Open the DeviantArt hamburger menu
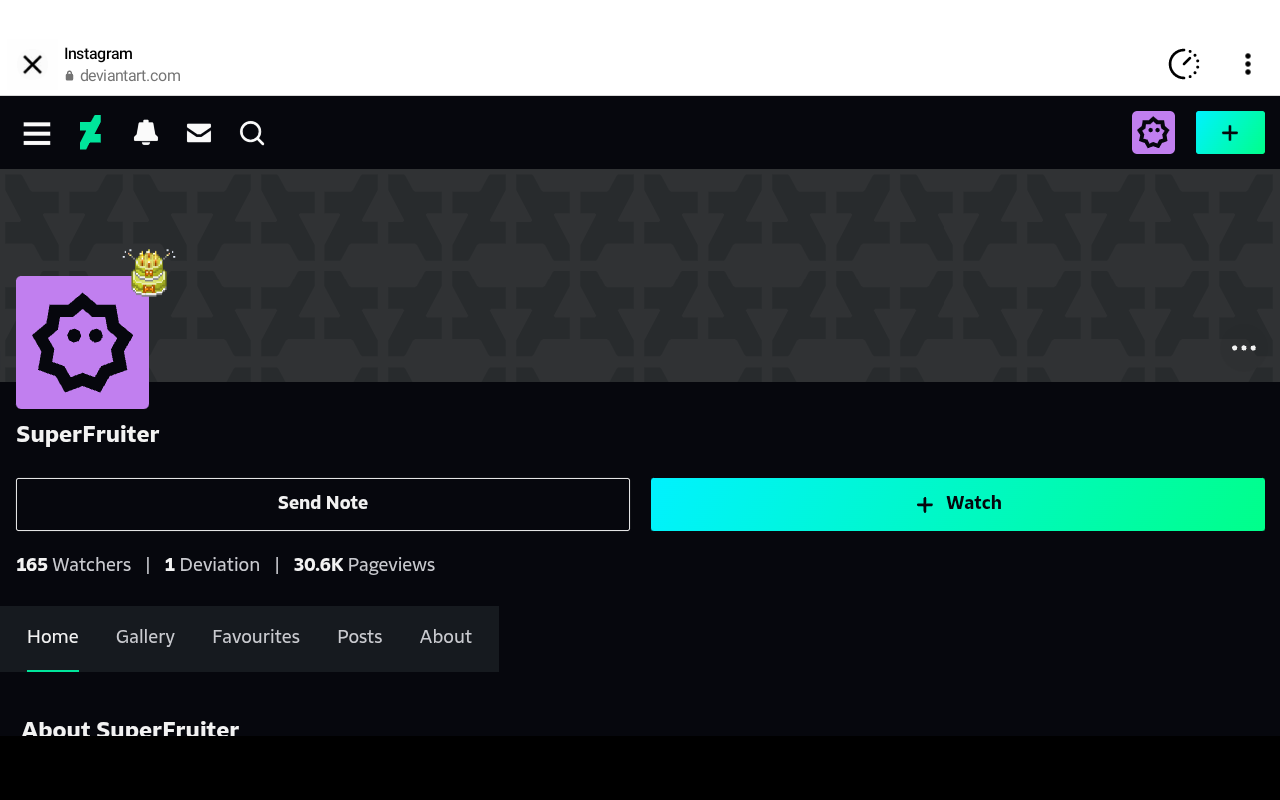1280x800 pixels. click(x=37, y=133)
